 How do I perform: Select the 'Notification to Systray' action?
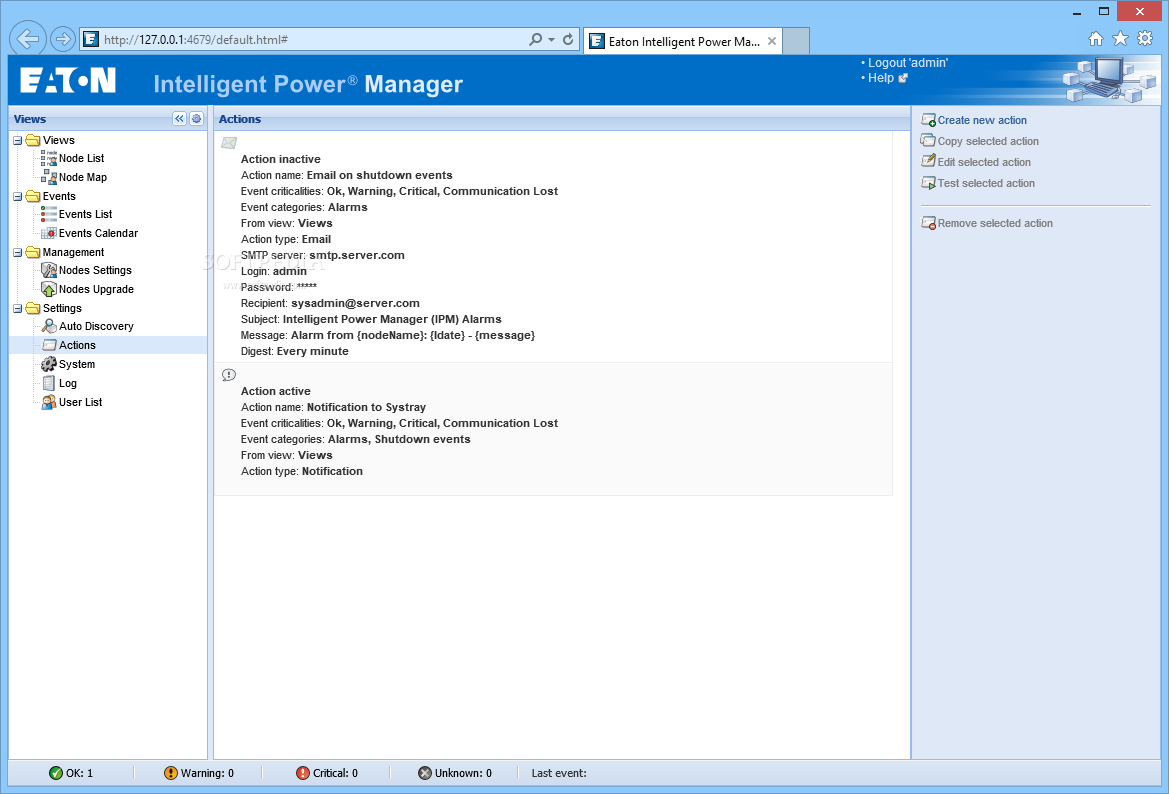coord(552,429)
